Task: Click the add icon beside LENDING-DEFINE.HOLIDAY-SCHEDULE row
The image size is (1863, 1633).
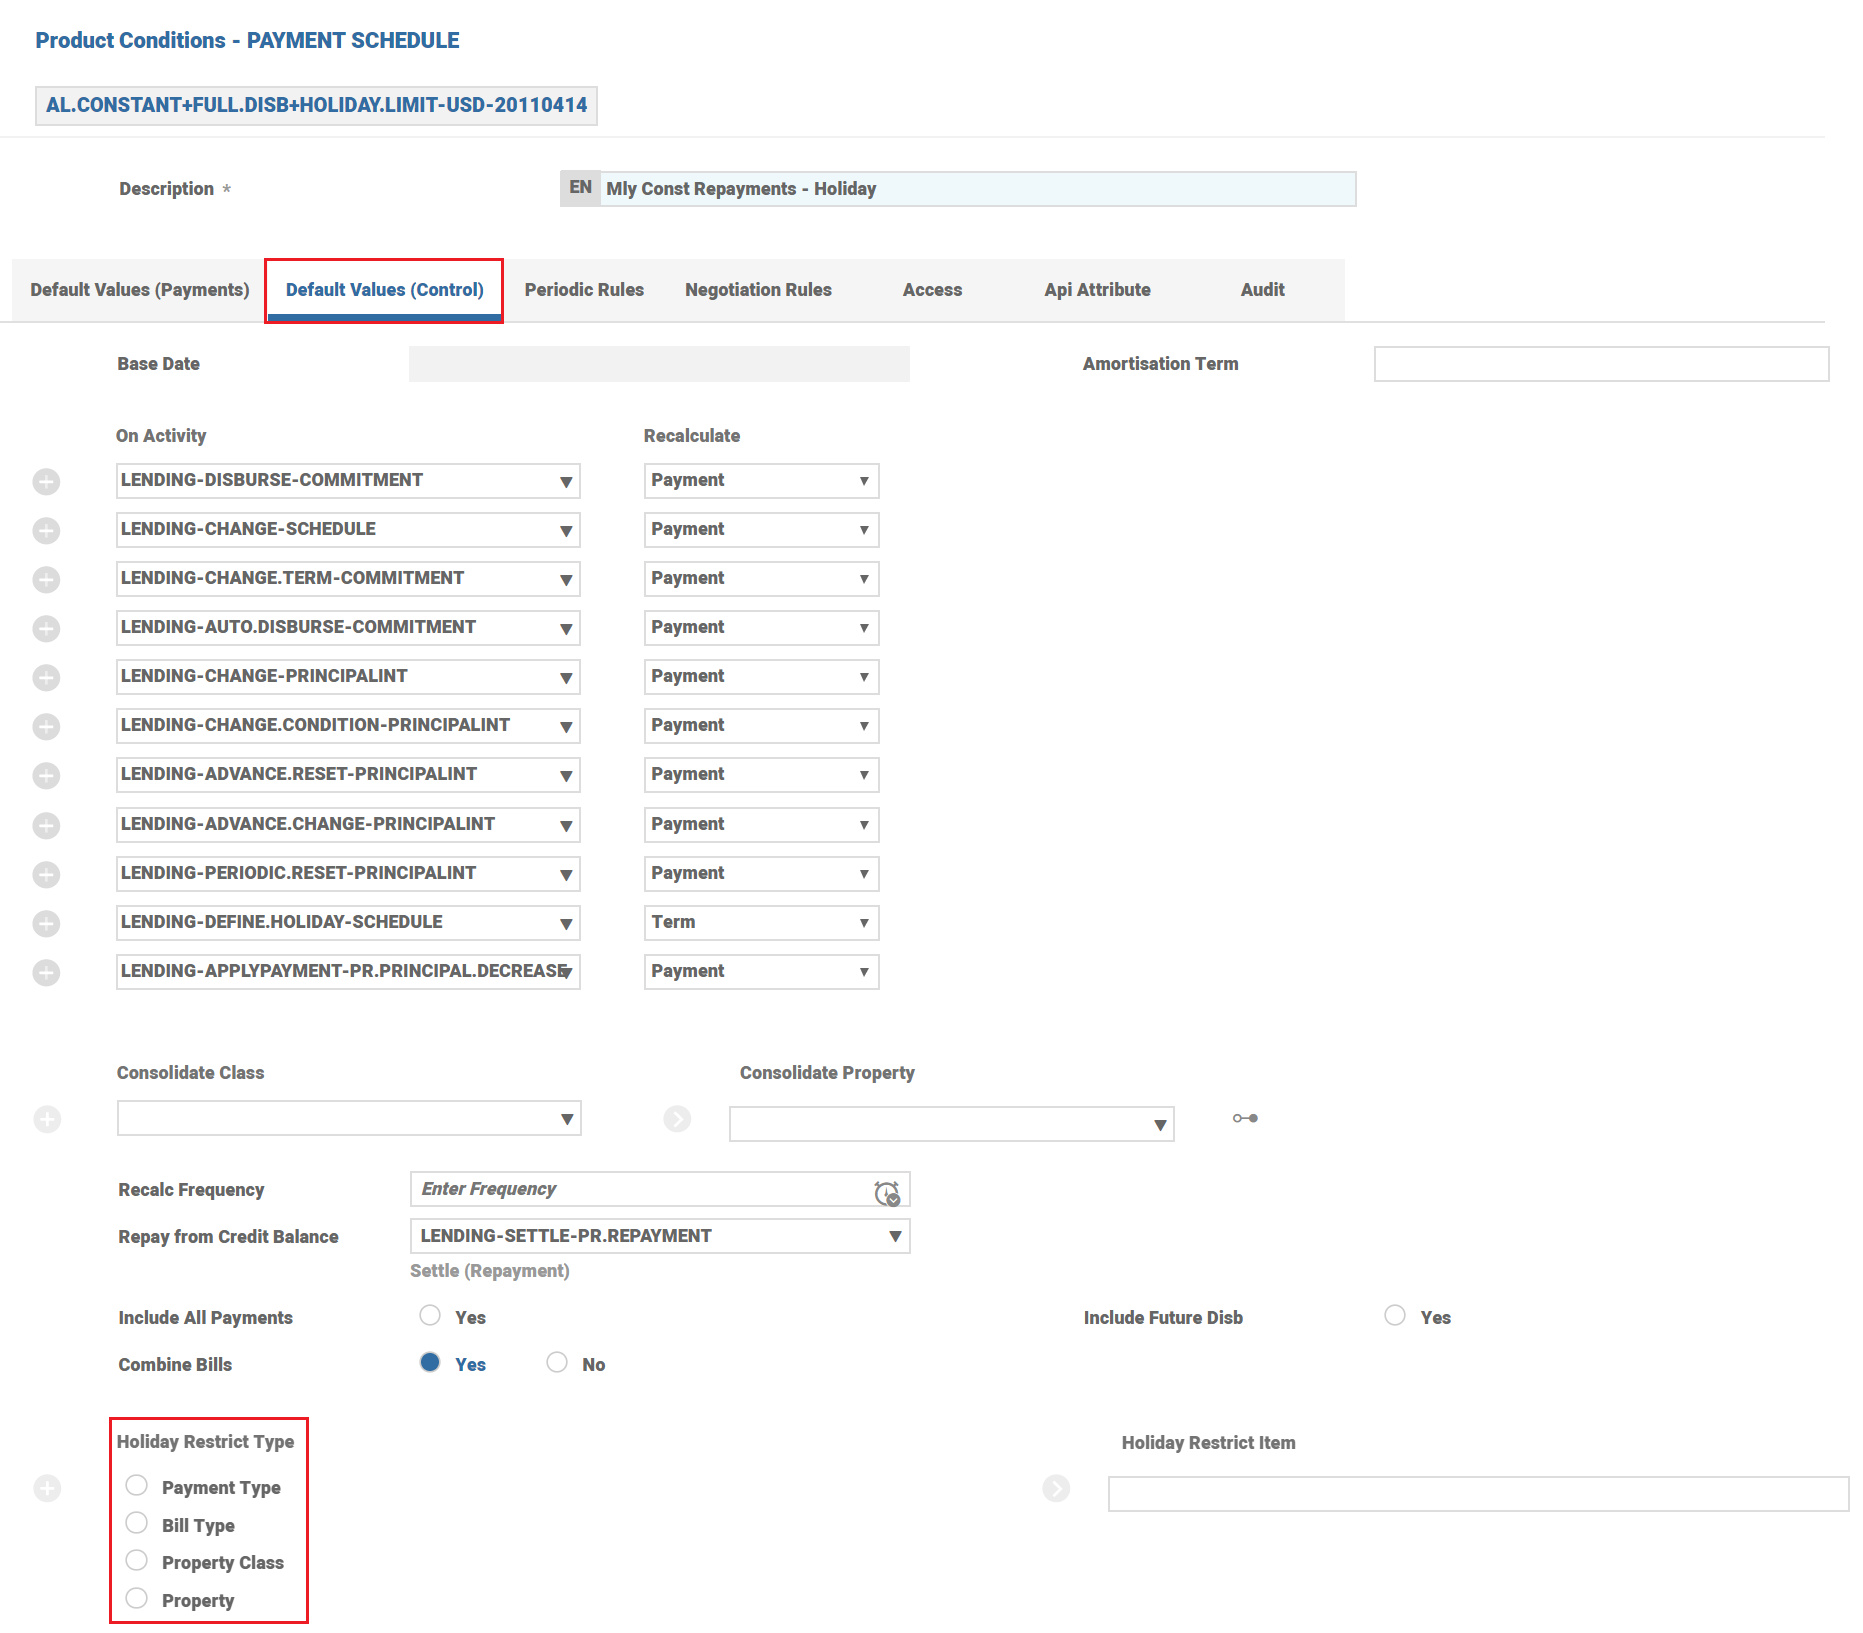Action: click(46, 924)
